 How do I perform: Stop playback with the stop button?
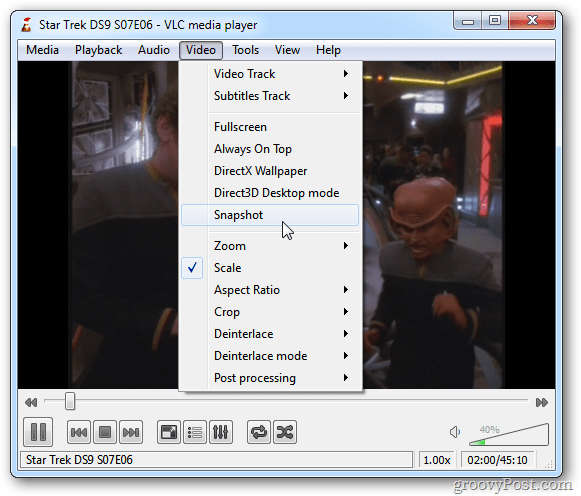coord(105,432)
